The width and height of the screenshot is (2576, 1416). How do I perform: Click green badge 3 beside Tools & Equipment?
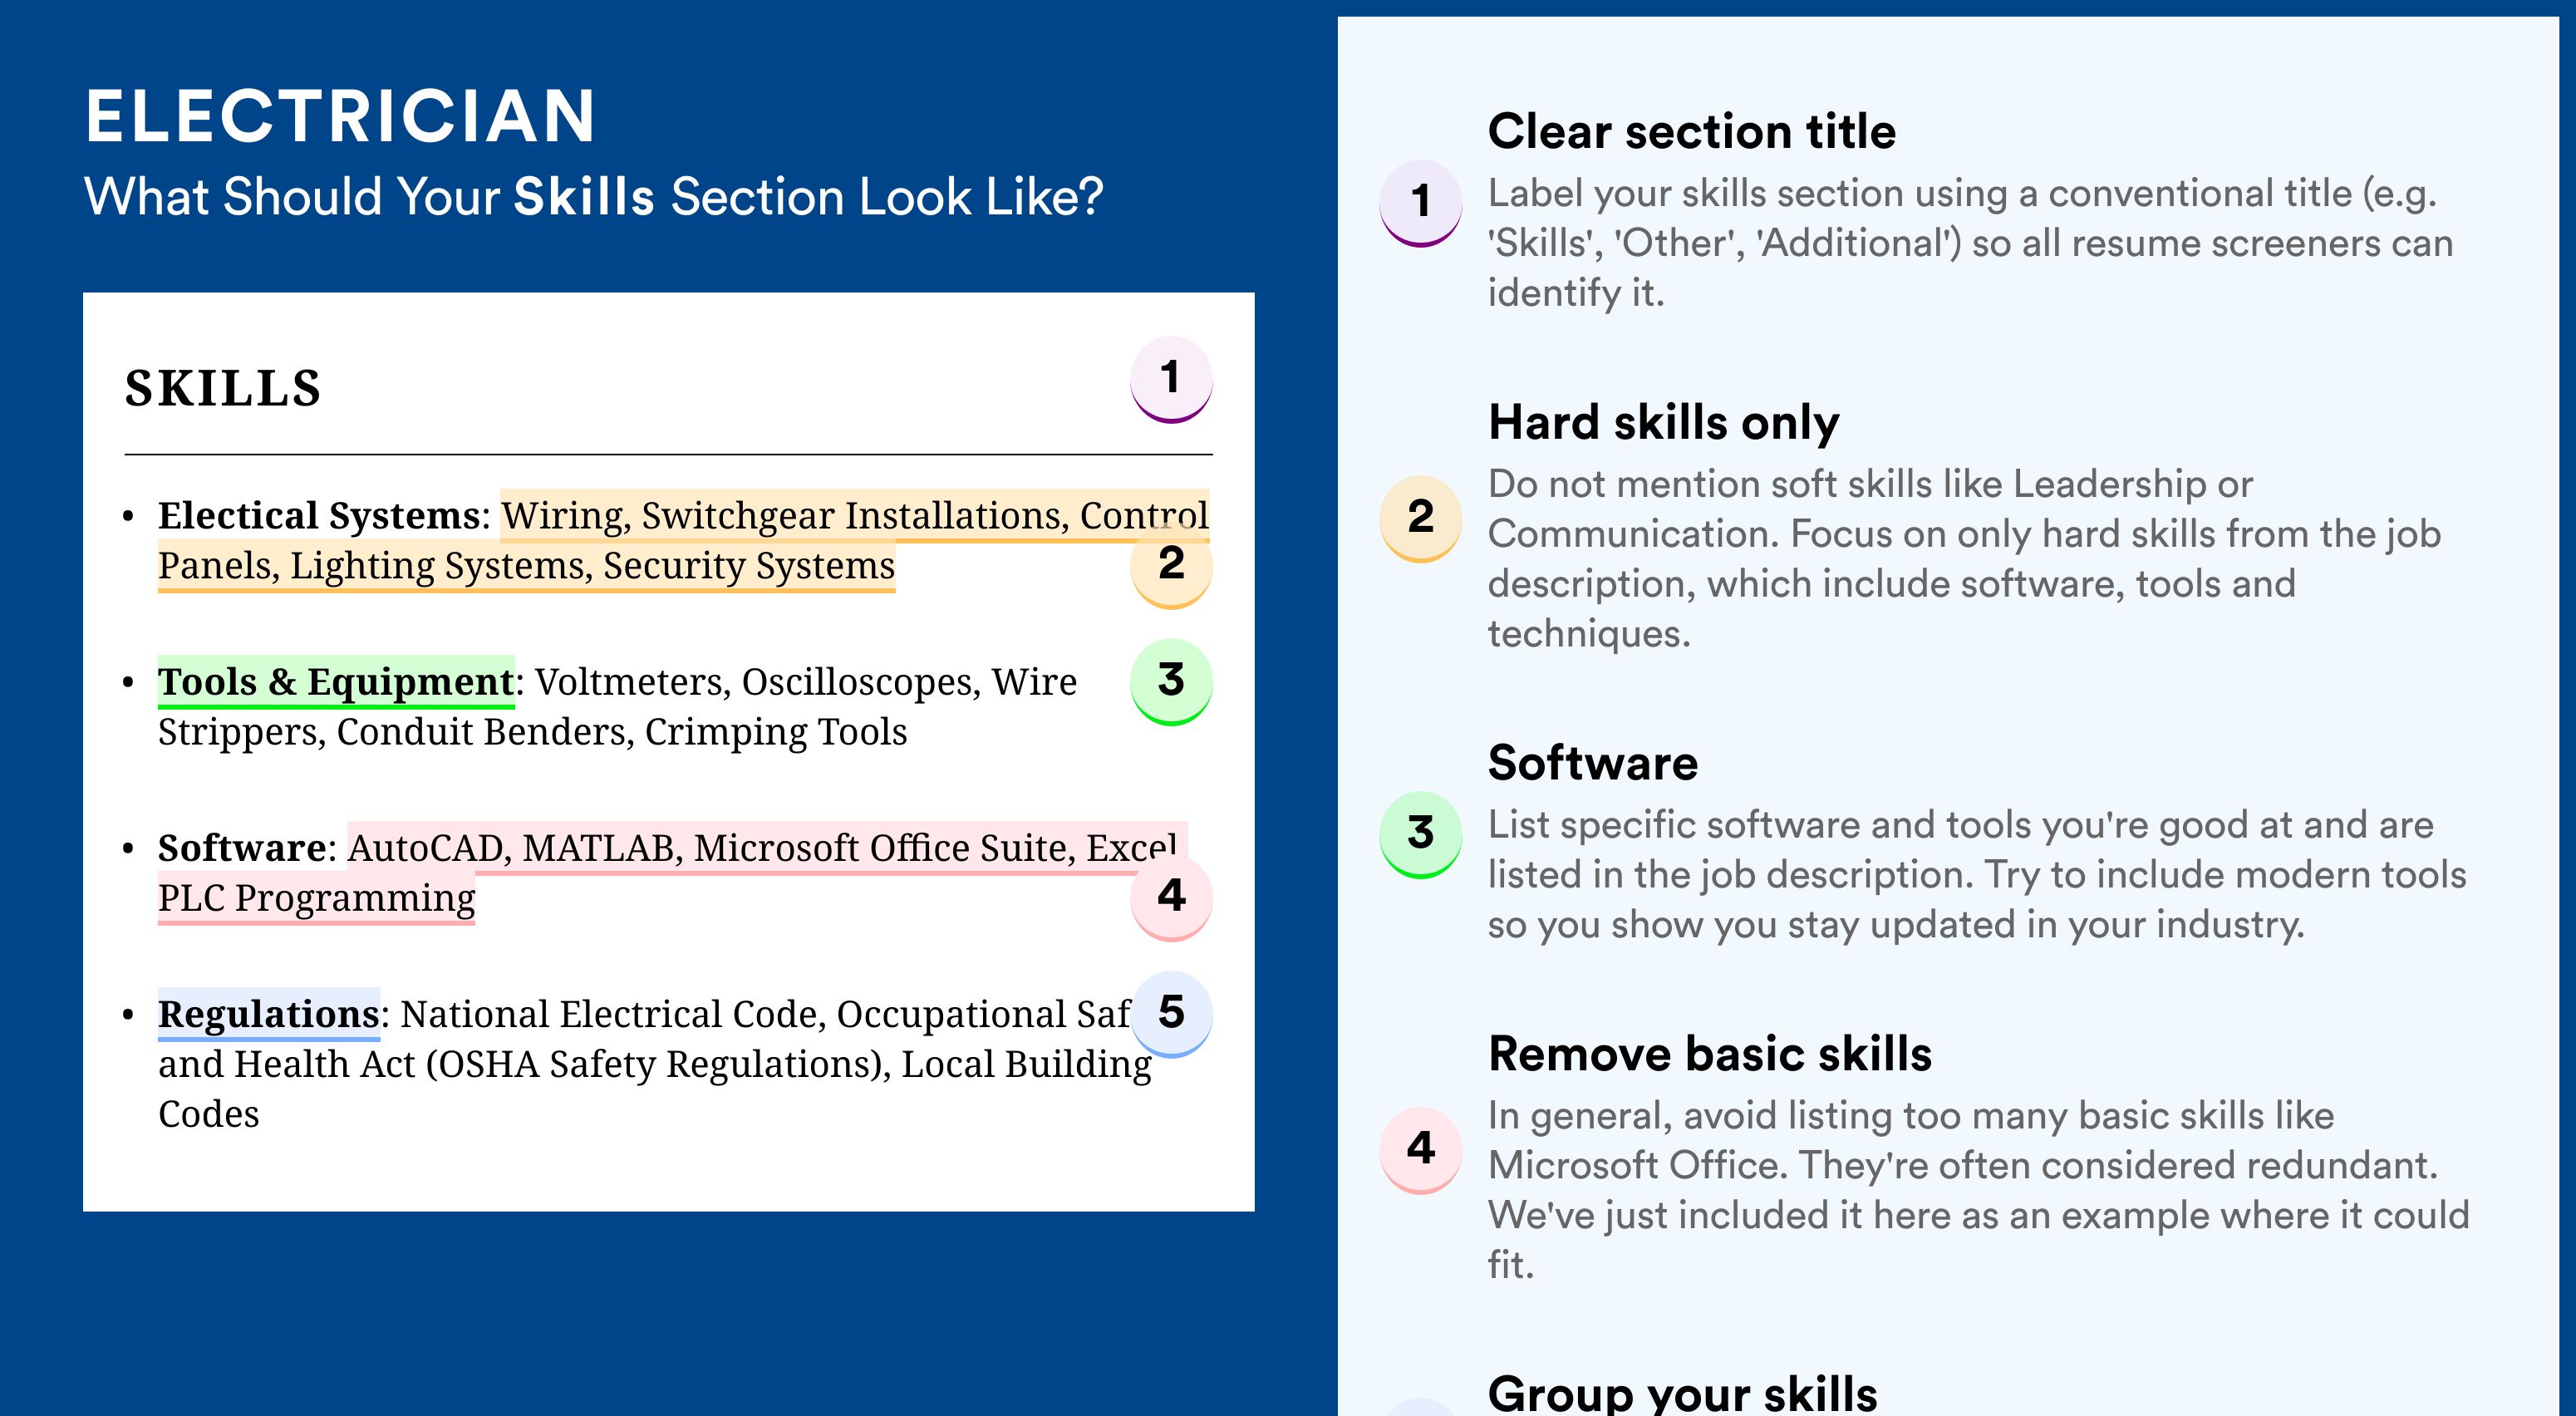[1171, 681]
